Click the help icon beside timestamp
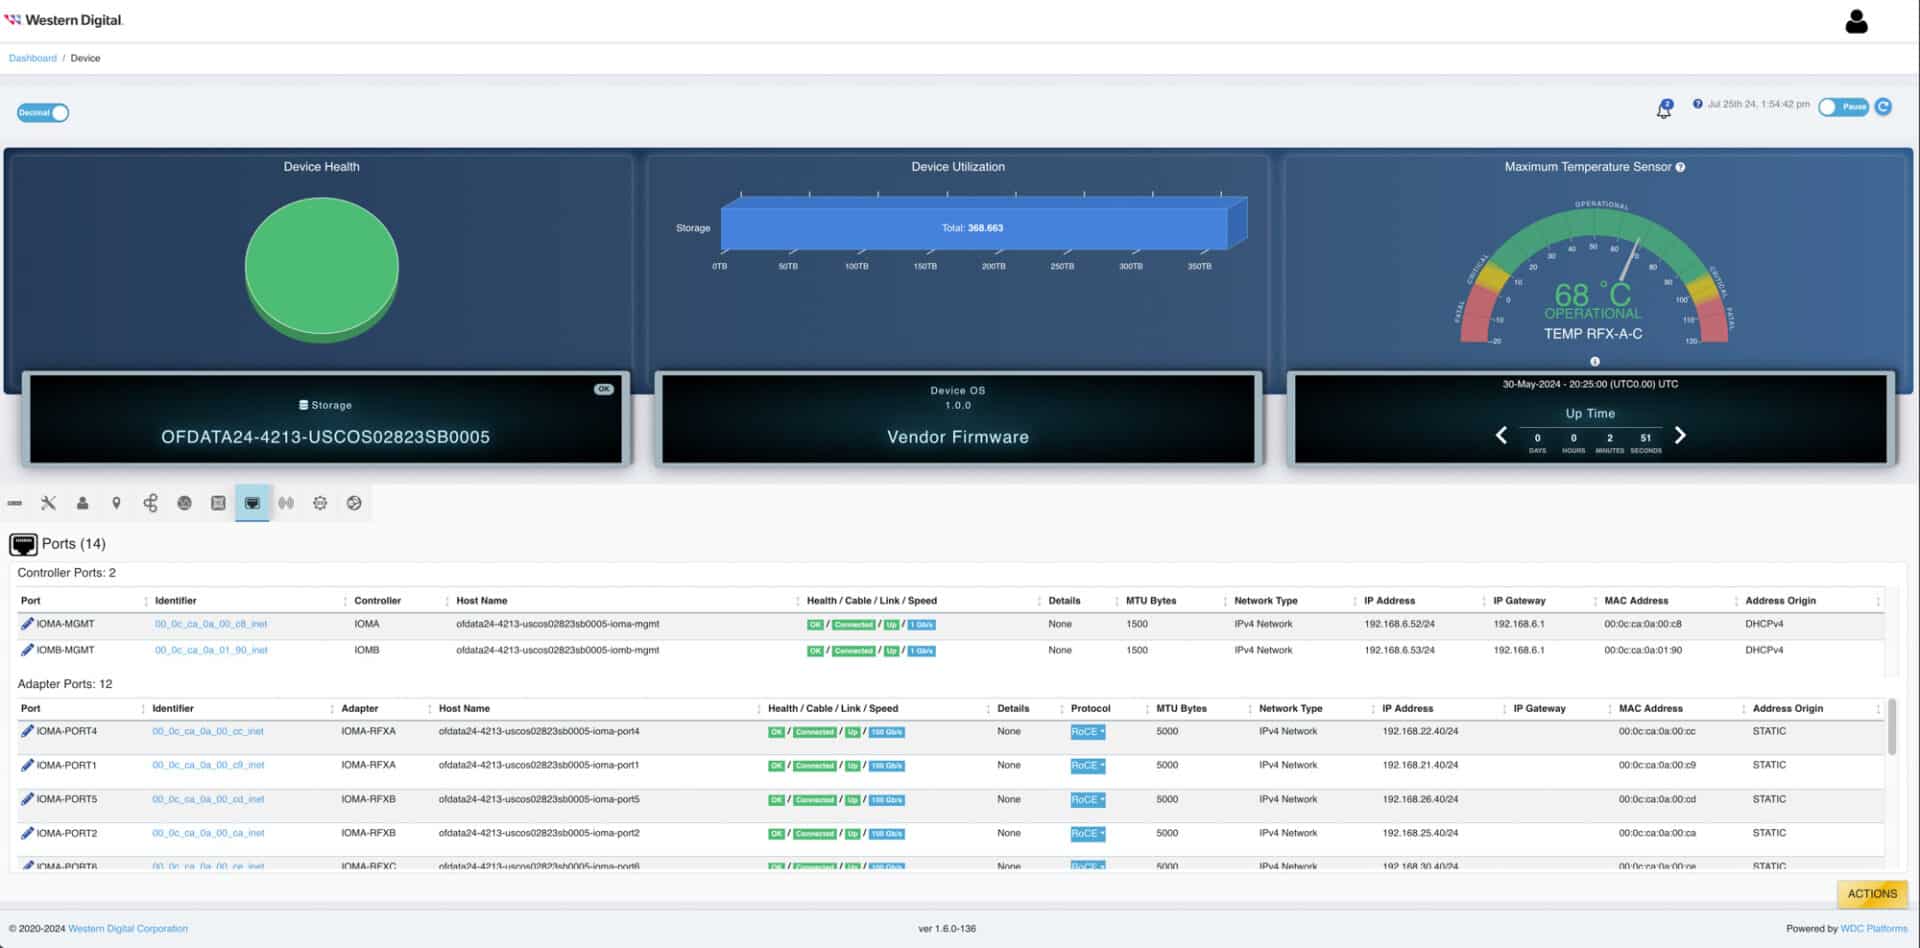The height and width of the screenshot is (948, 1920). coord(1697,104)
